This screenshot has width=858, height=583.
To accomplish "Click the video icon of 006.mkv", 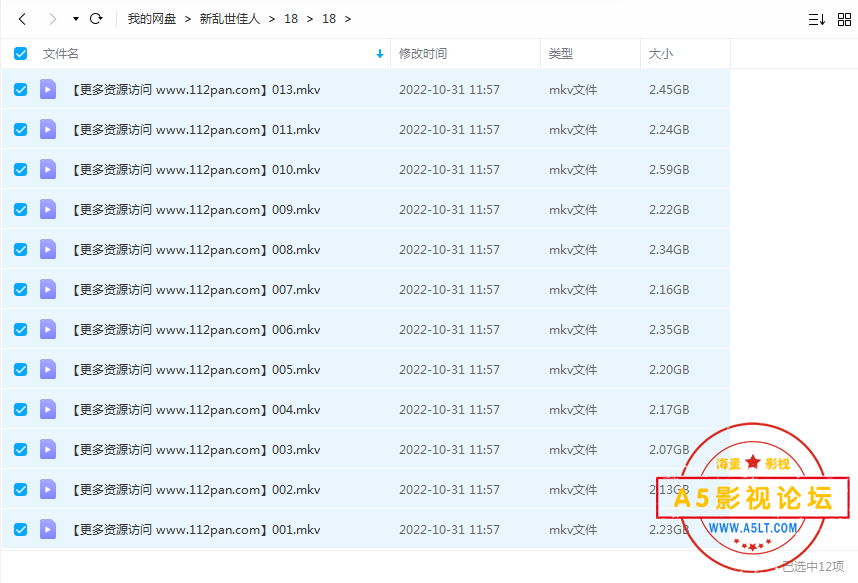I will click(48, 330).
